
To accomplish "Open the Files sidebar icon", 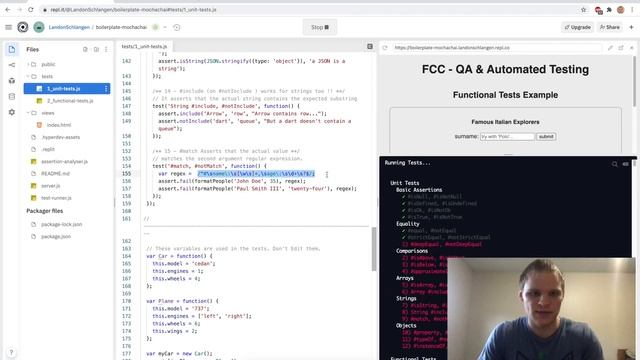I will click(11, 49).
